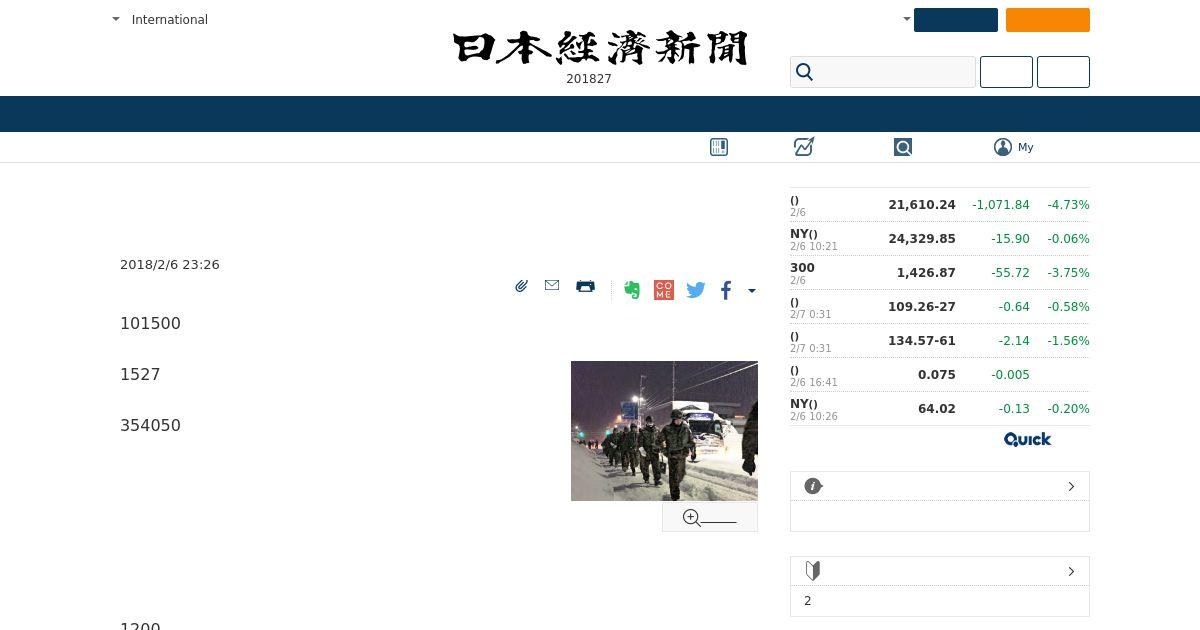Viewport: 1200px width, 630px height.
Task: Click the article timestamp 2018/2/6 23:26
Action: (x=170, y=265)
